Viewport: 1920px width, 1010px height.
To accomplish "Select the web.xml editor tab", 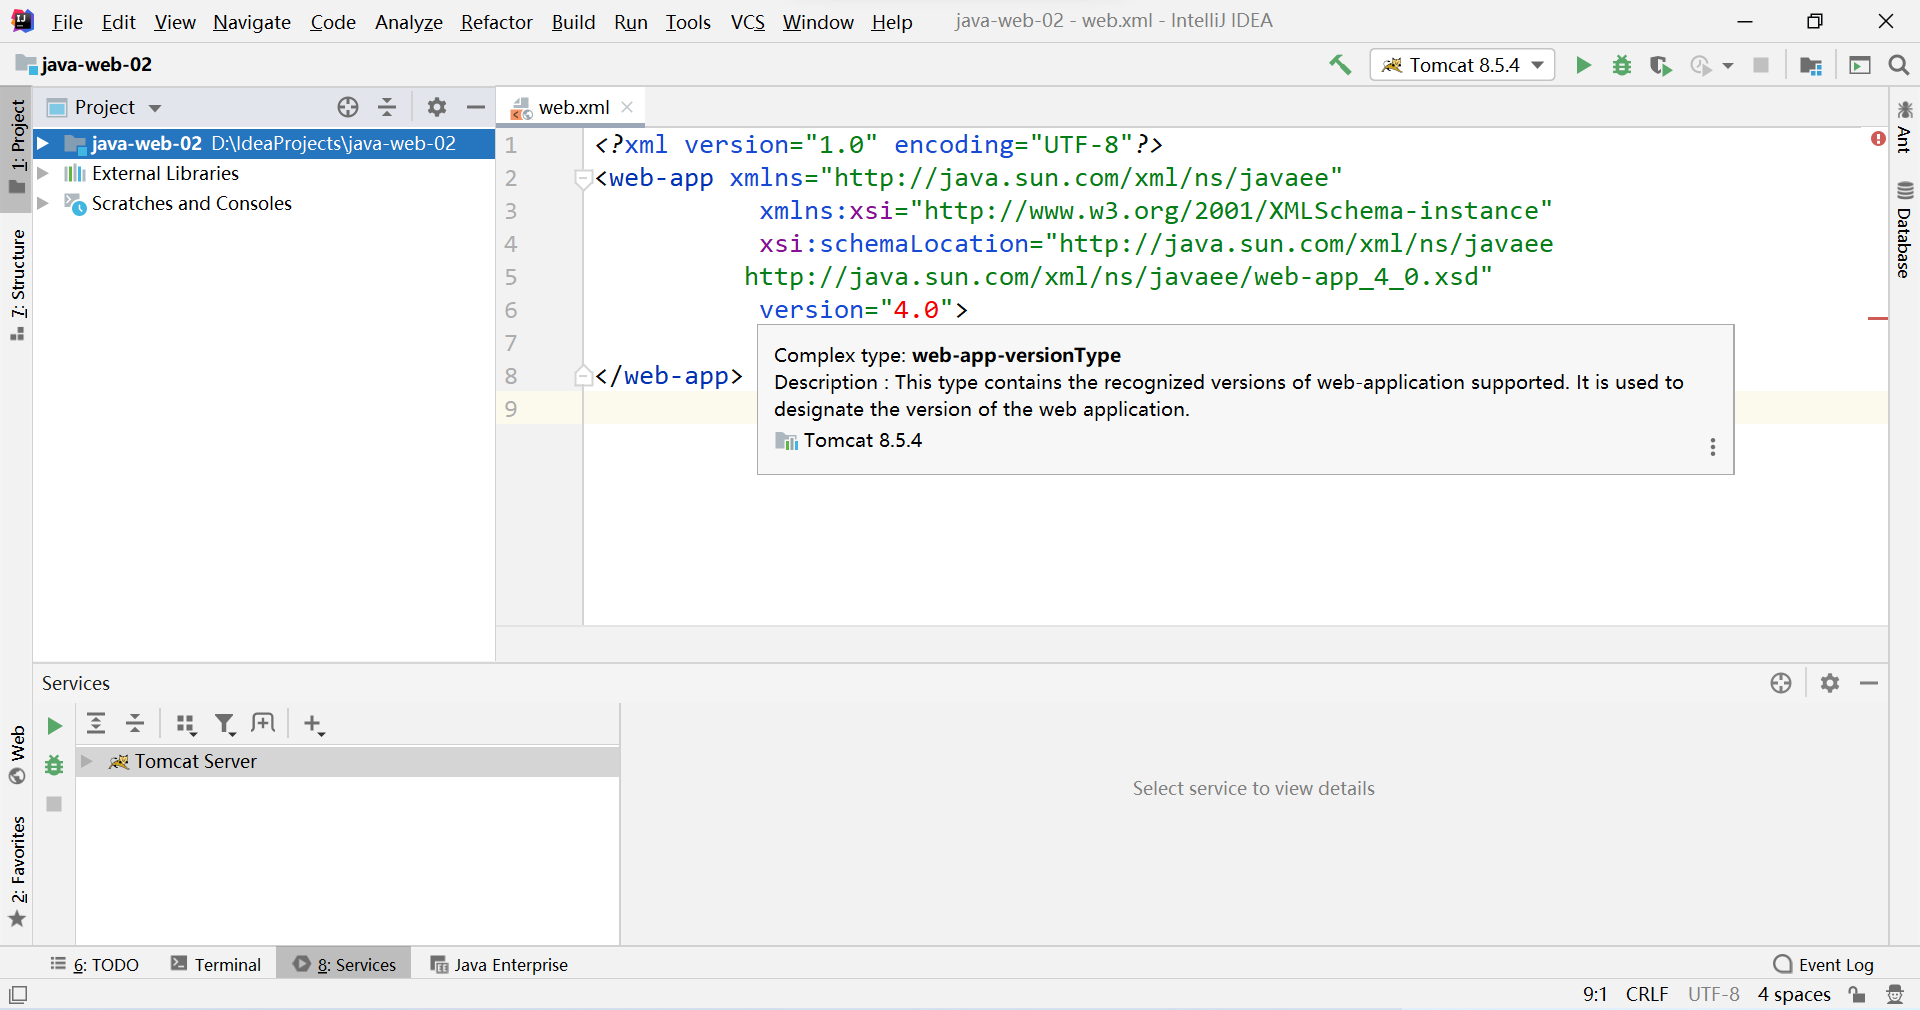I will (573, 107).
